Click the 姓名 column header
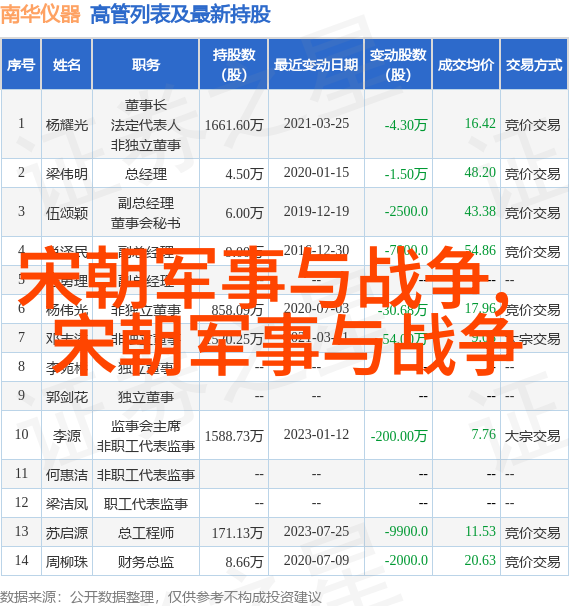The width and height of the screenshot is (569, 606). [x=67, y=64]
